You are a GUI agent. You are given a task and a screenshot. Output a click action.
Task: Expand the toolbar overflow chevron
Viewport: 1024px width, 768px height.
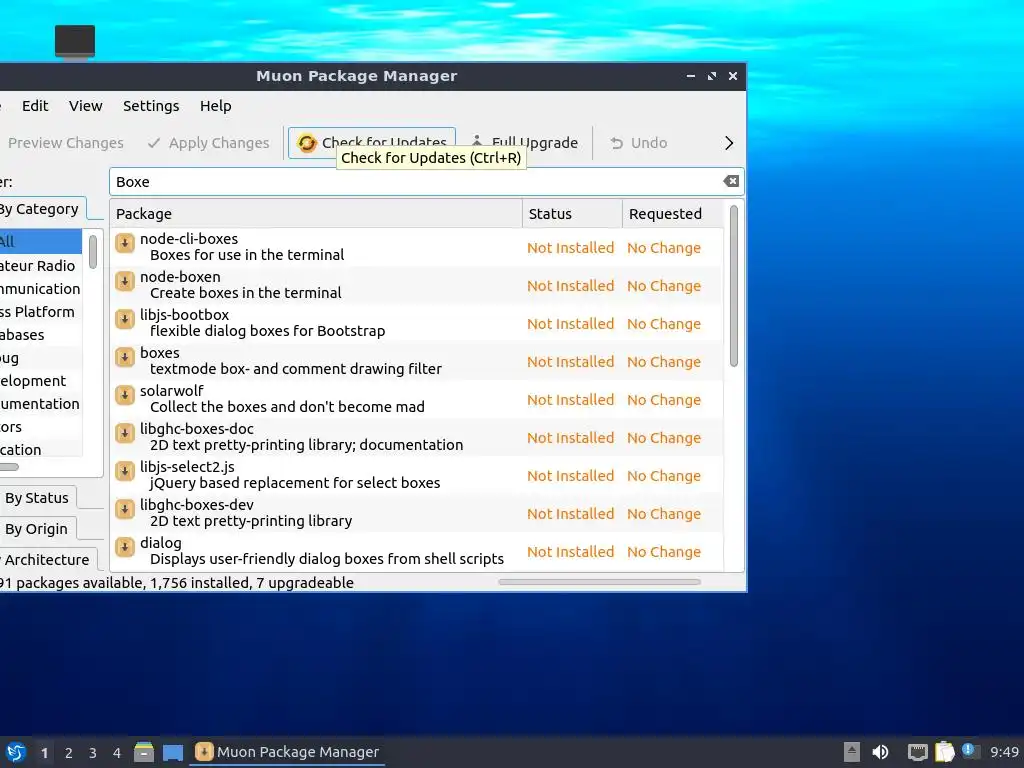point(729,143)
